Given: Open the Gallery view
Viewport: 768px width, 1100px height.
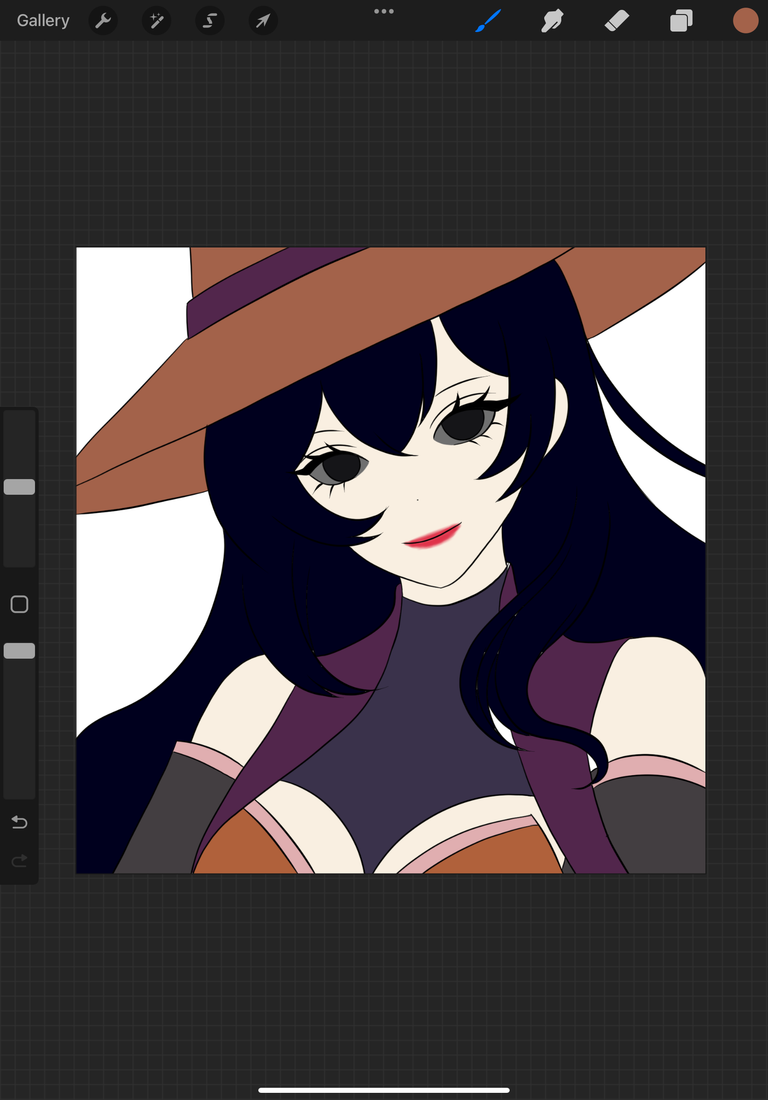Looking at the screenshot, I should click(43, 20).
